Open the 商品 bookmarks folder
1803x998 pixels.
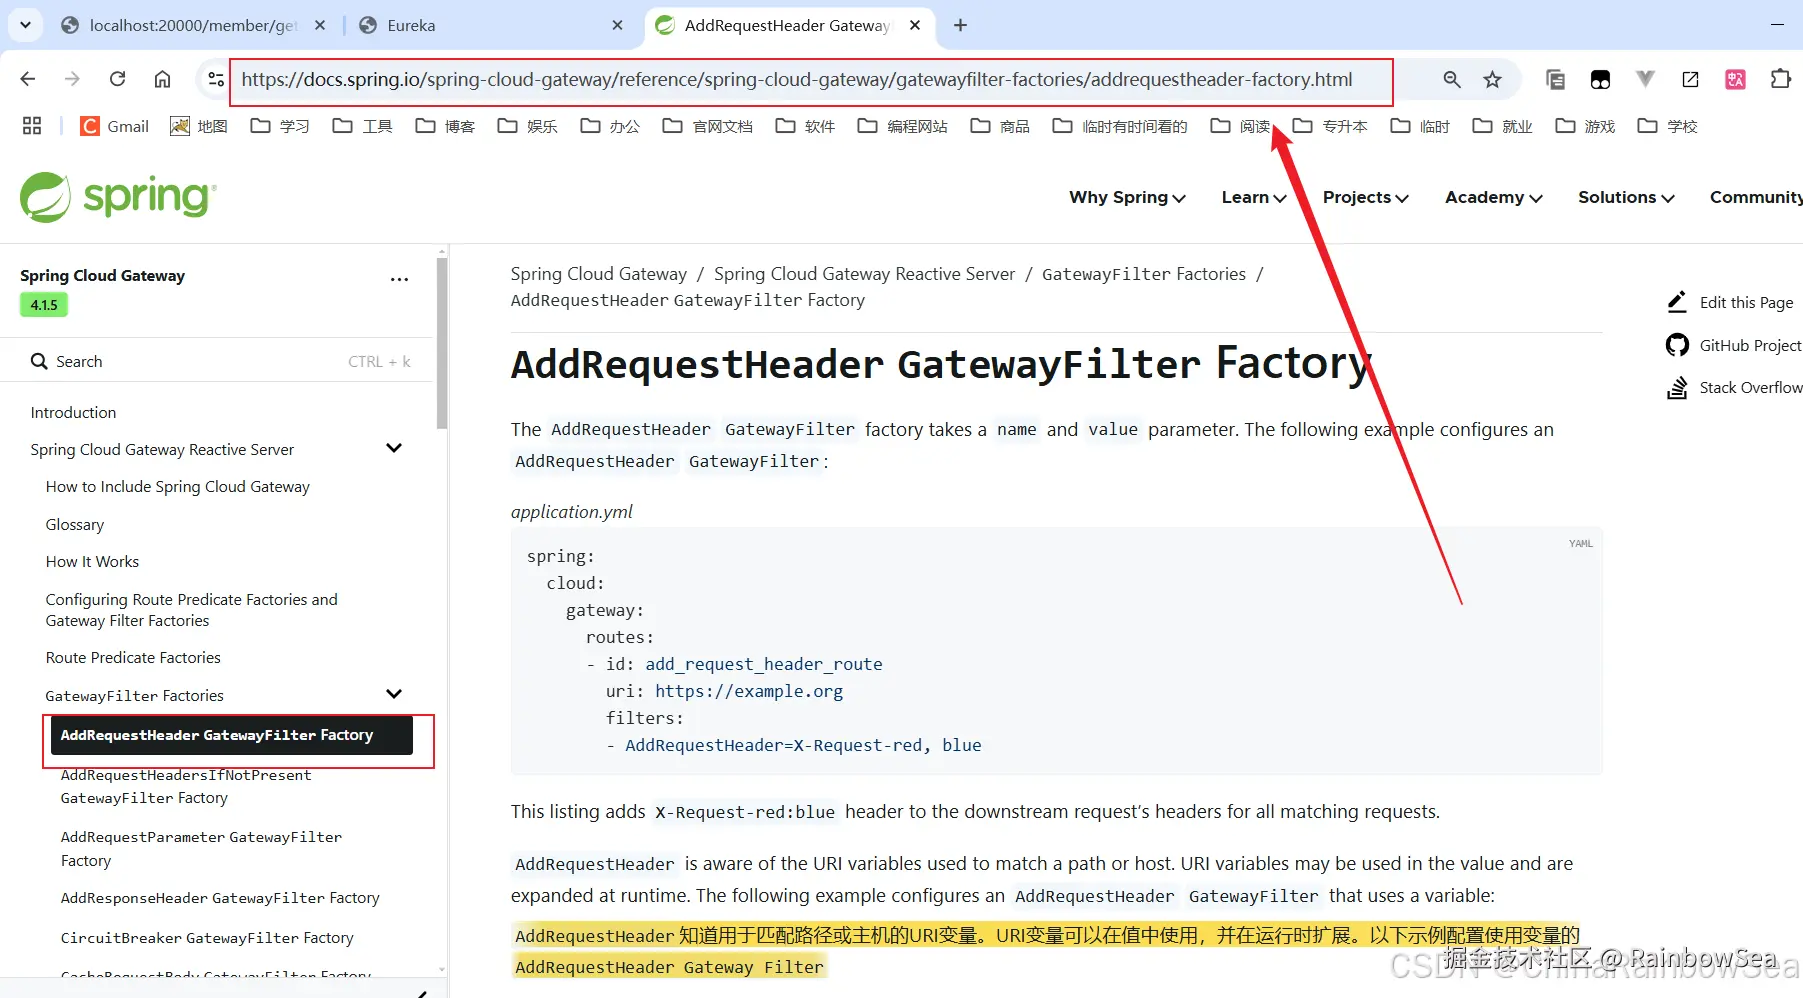coord(1000,126)
